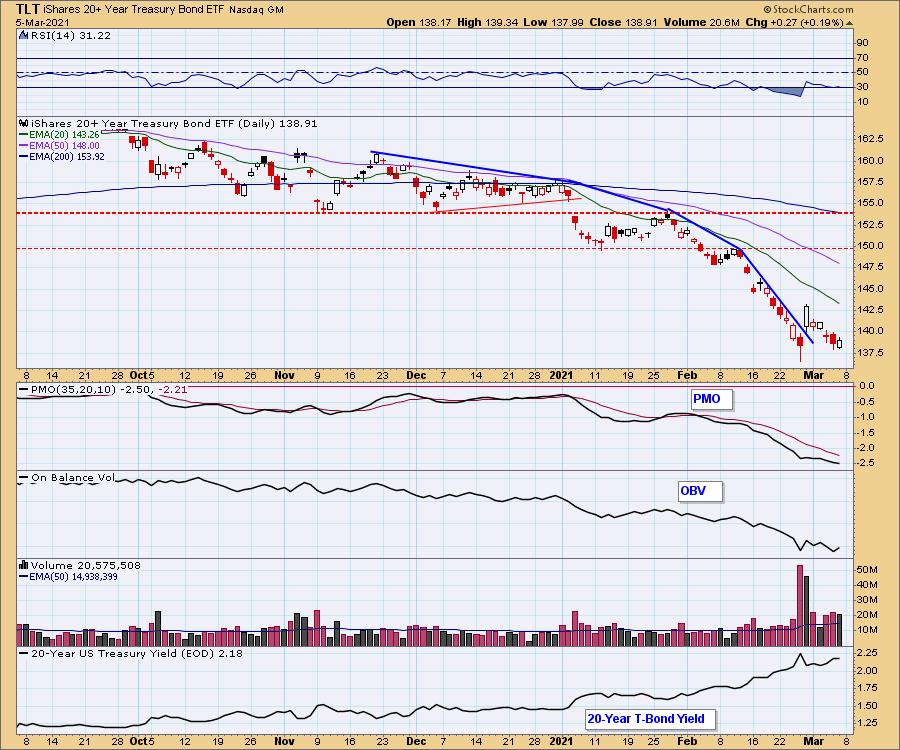Screen dimensions: 900x750
Task: Click the StockCharts.com copyright label
Action: (x=808, y=9)
